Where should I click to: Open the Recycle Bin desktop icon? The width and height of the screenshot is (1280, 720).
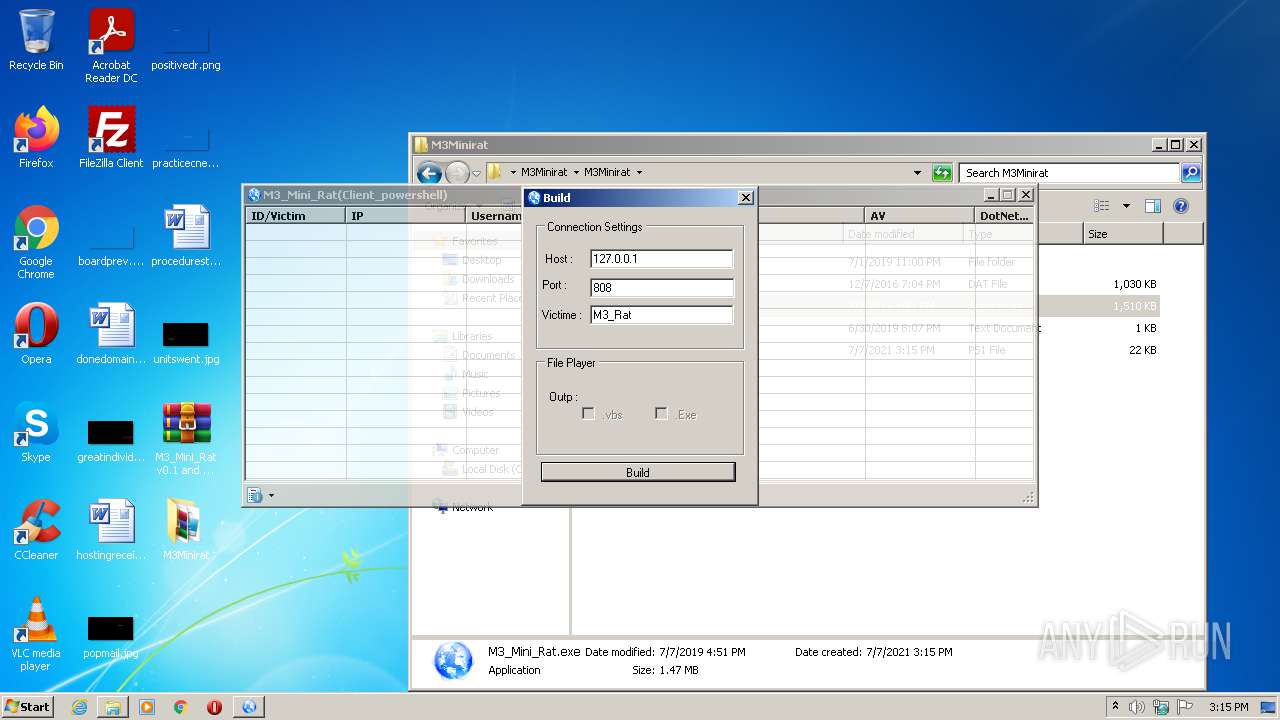(x=36, y=40)
